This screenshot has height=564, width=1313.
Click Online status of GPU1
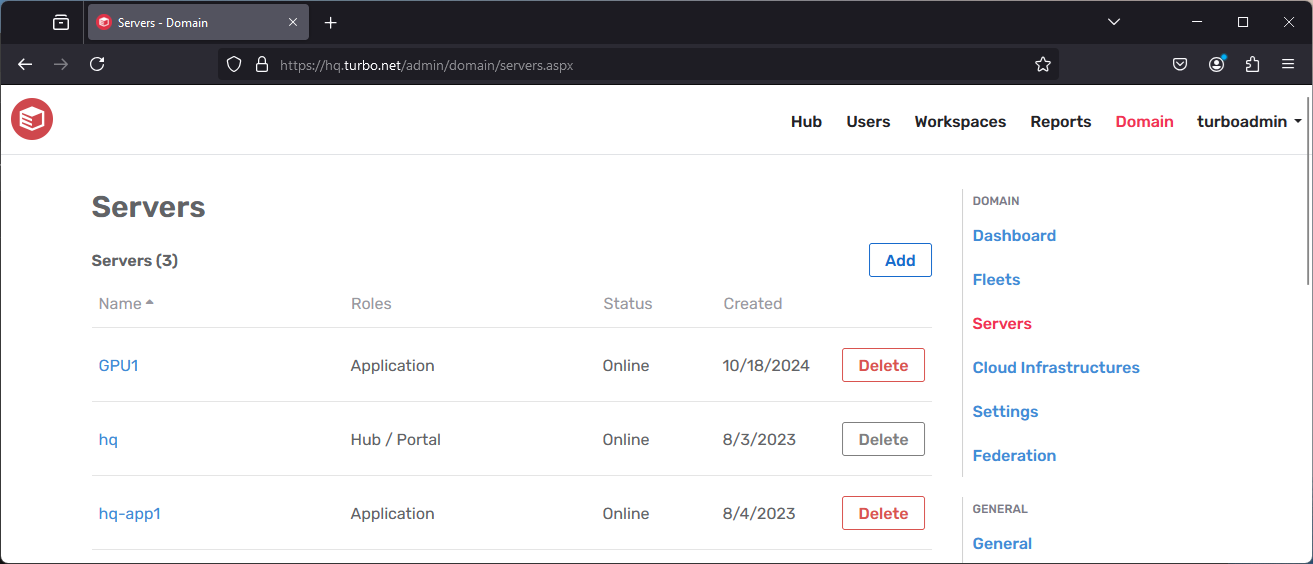(x=626, y=366)
